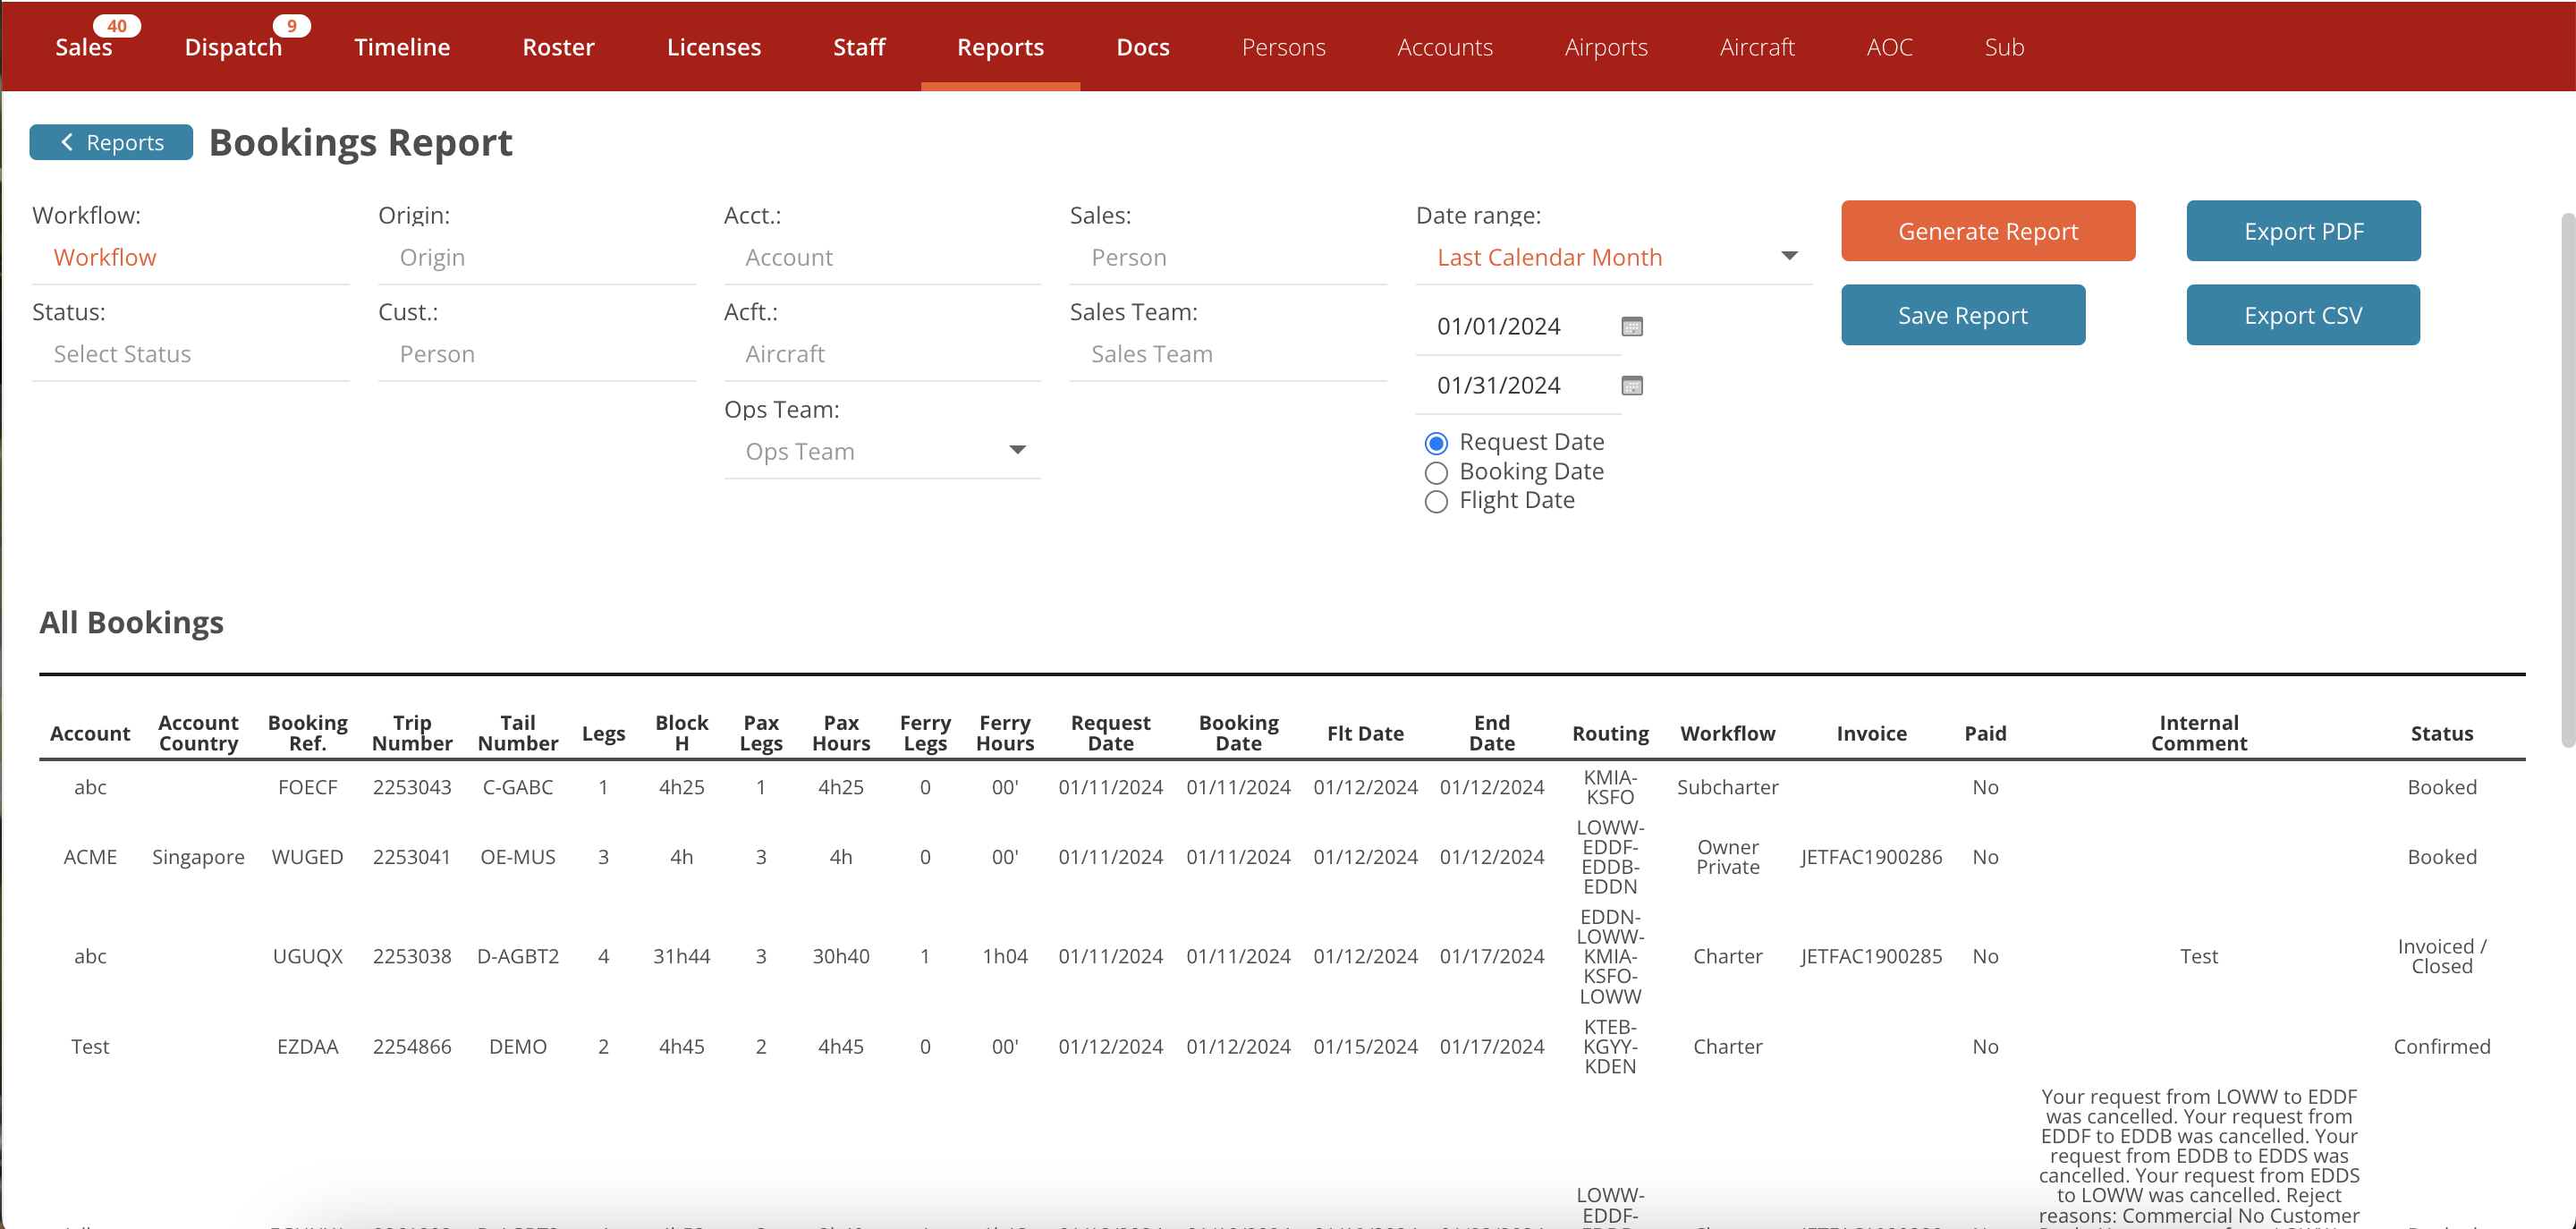Click the Invoiced / Closed status cell
The height and width of the screenshot is (1229, 2576).
pyautogui.click(x=2441, y=957)
